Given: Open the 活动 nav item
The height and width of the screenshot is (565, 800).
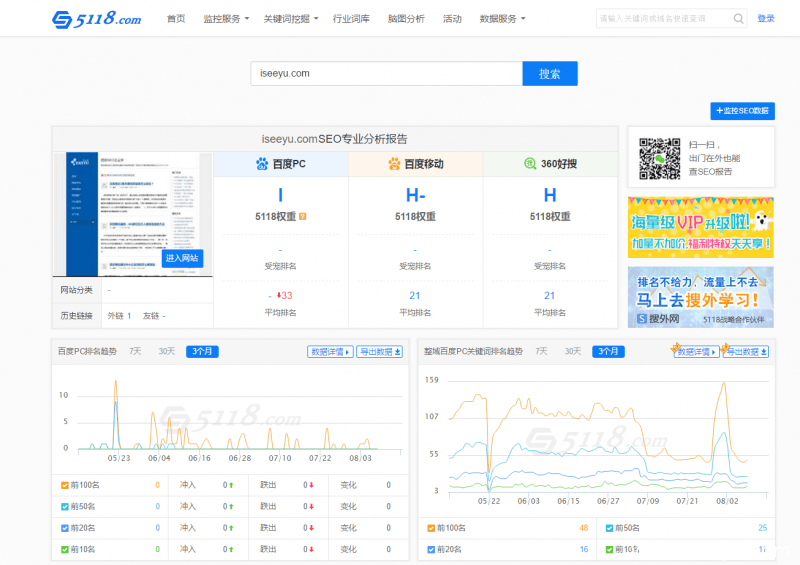Looking at the screenshot, I should coord(452,19).
